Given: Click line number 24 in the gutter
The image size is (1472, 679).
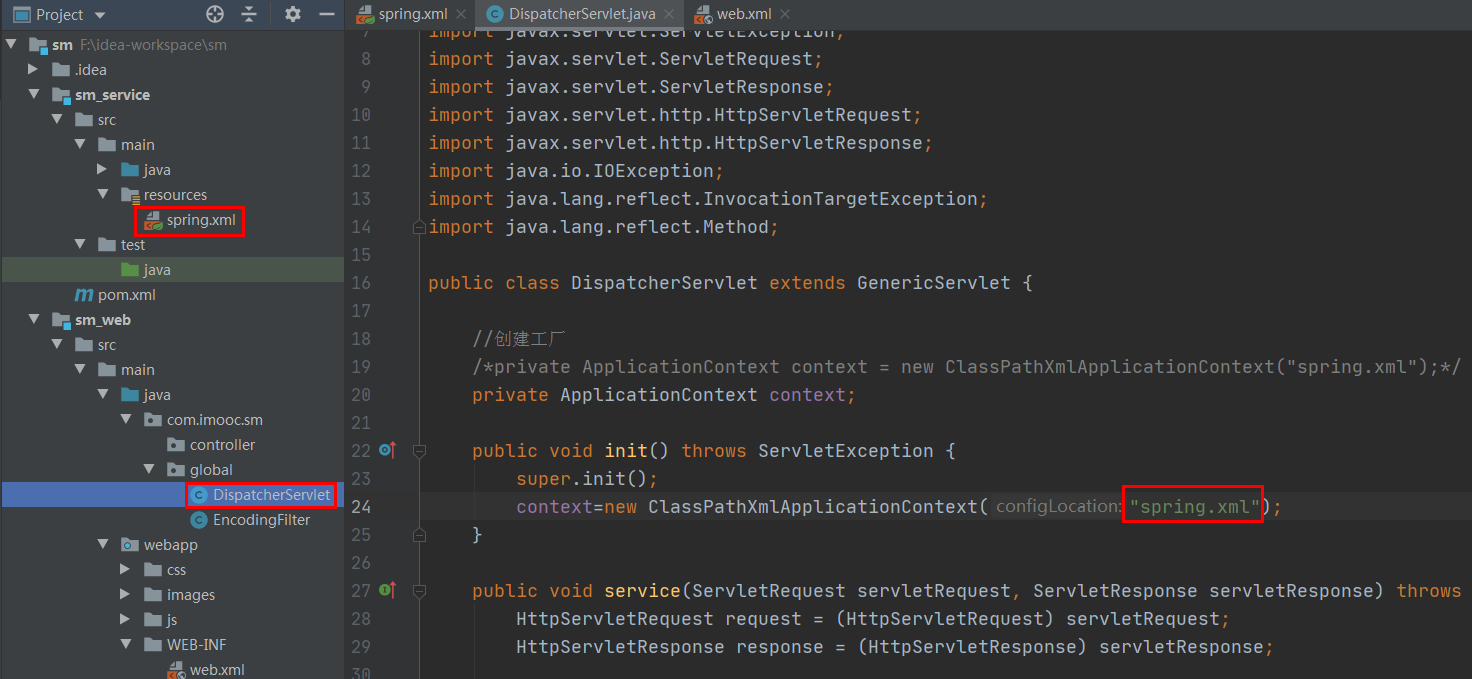Looking at the screenshot, I should click(361, 507).
